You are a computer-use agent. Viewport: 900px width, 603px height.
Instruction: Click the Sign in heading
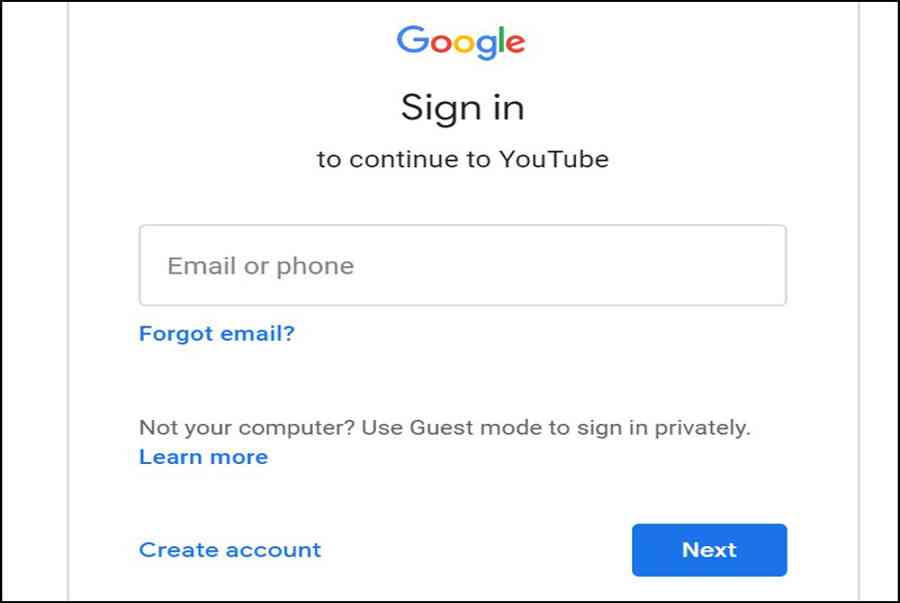[x=463, y=107]
